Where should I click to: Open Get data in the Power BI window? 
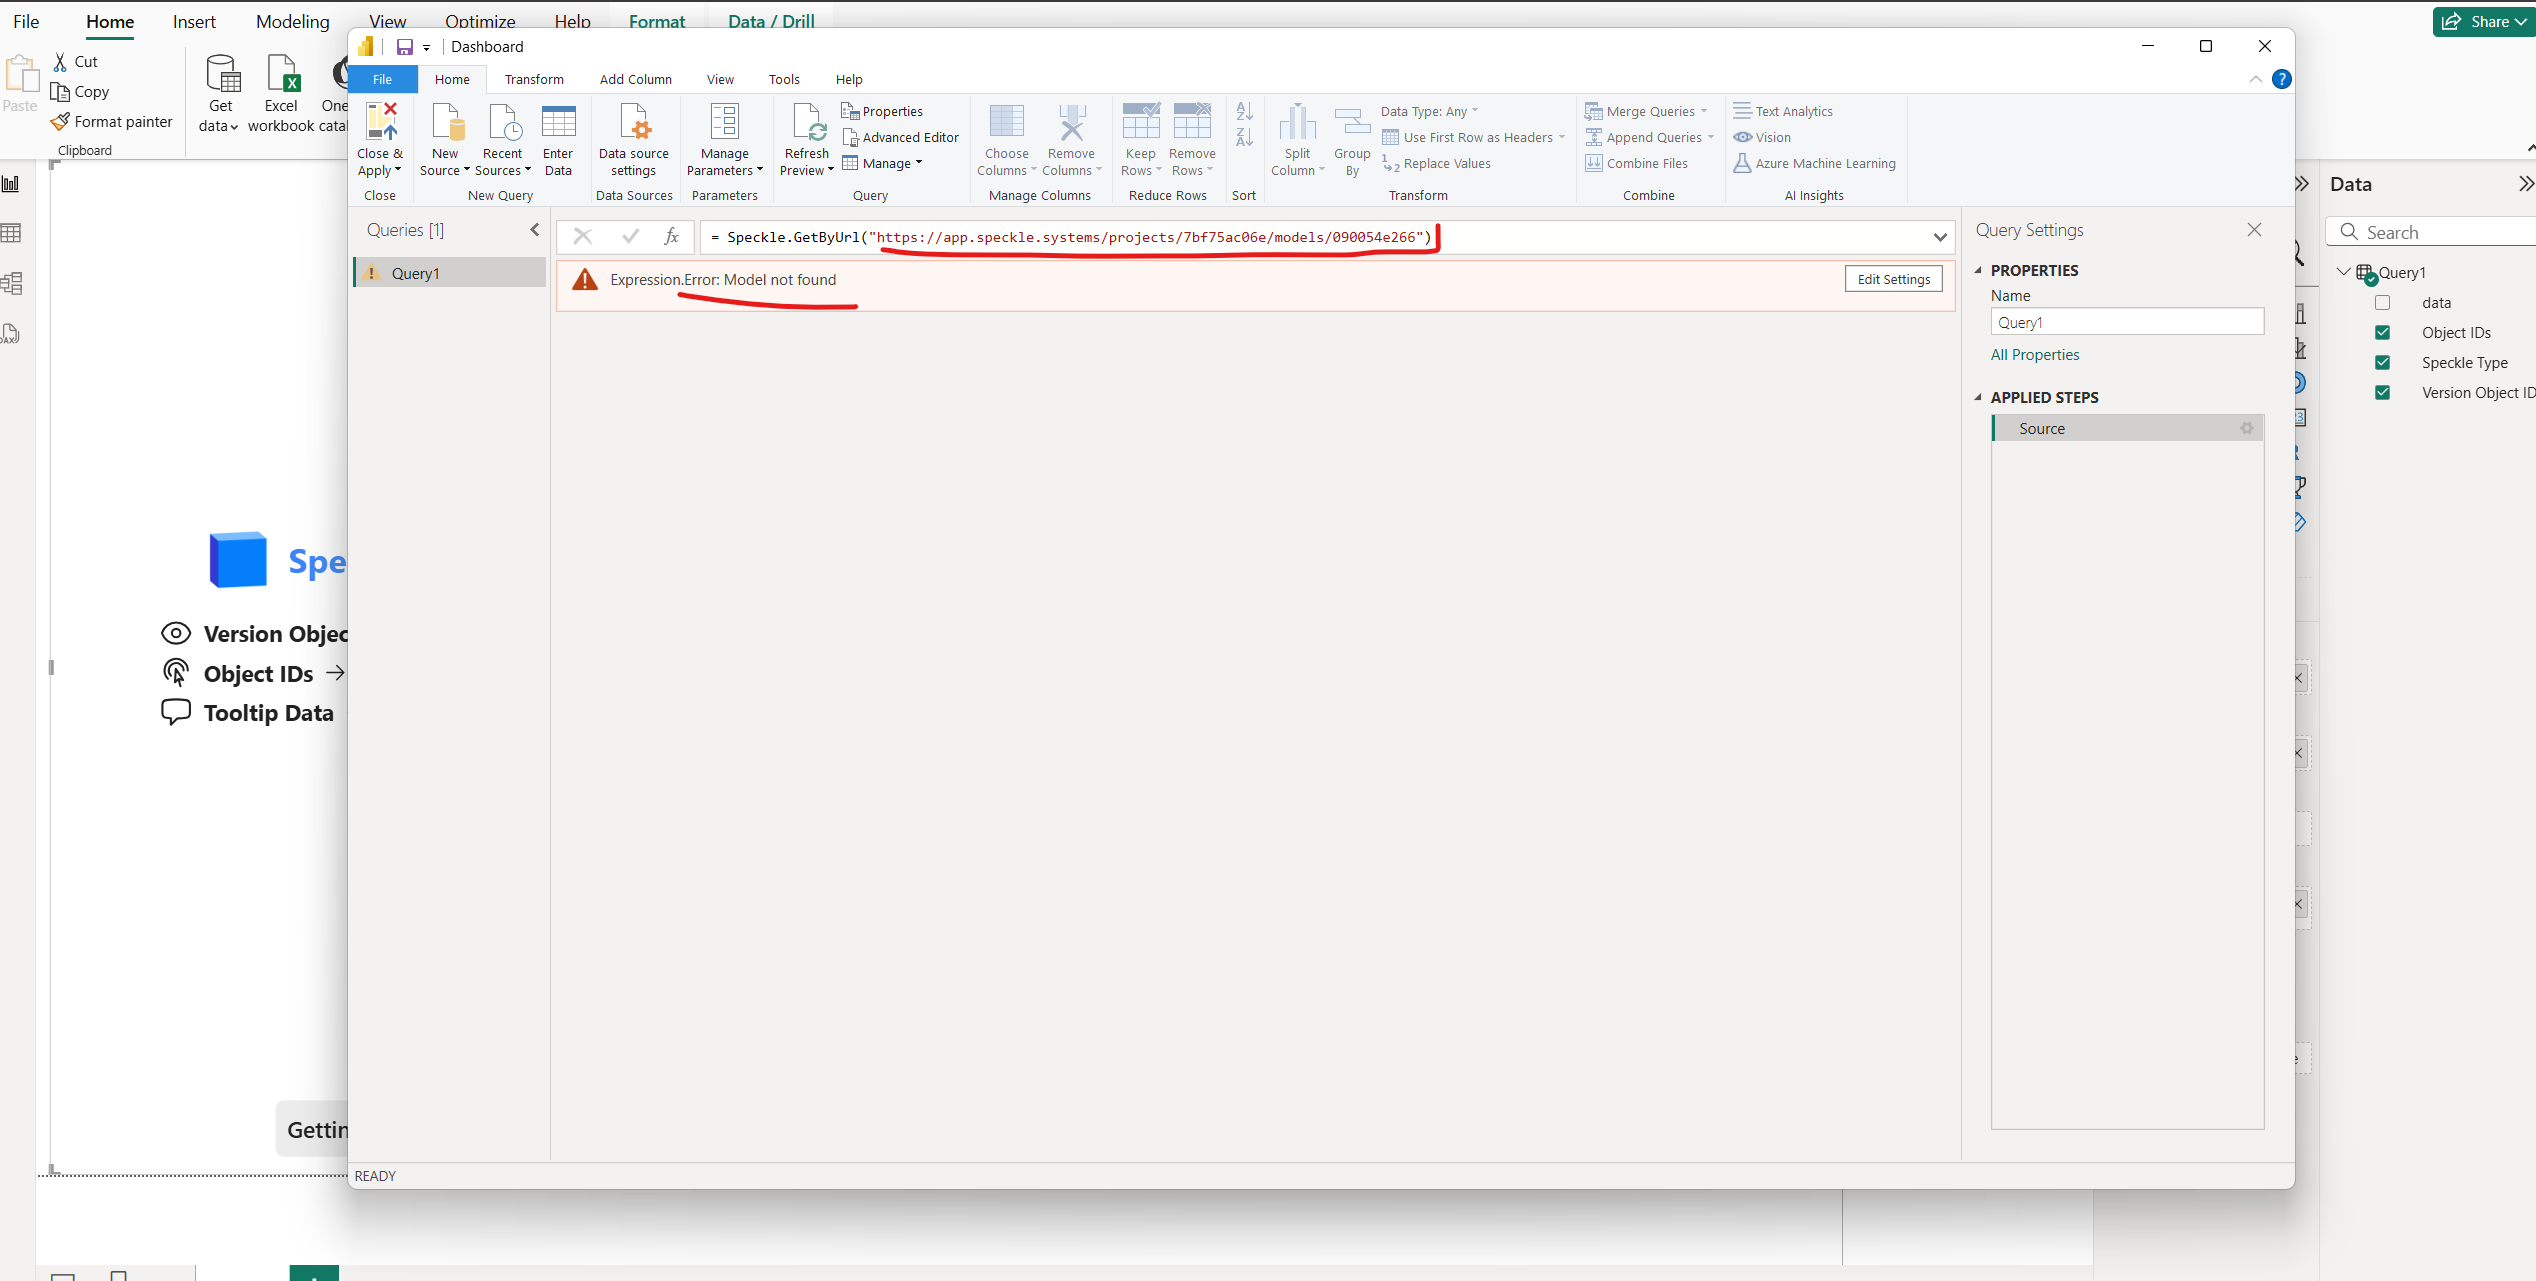pos(220,95)
